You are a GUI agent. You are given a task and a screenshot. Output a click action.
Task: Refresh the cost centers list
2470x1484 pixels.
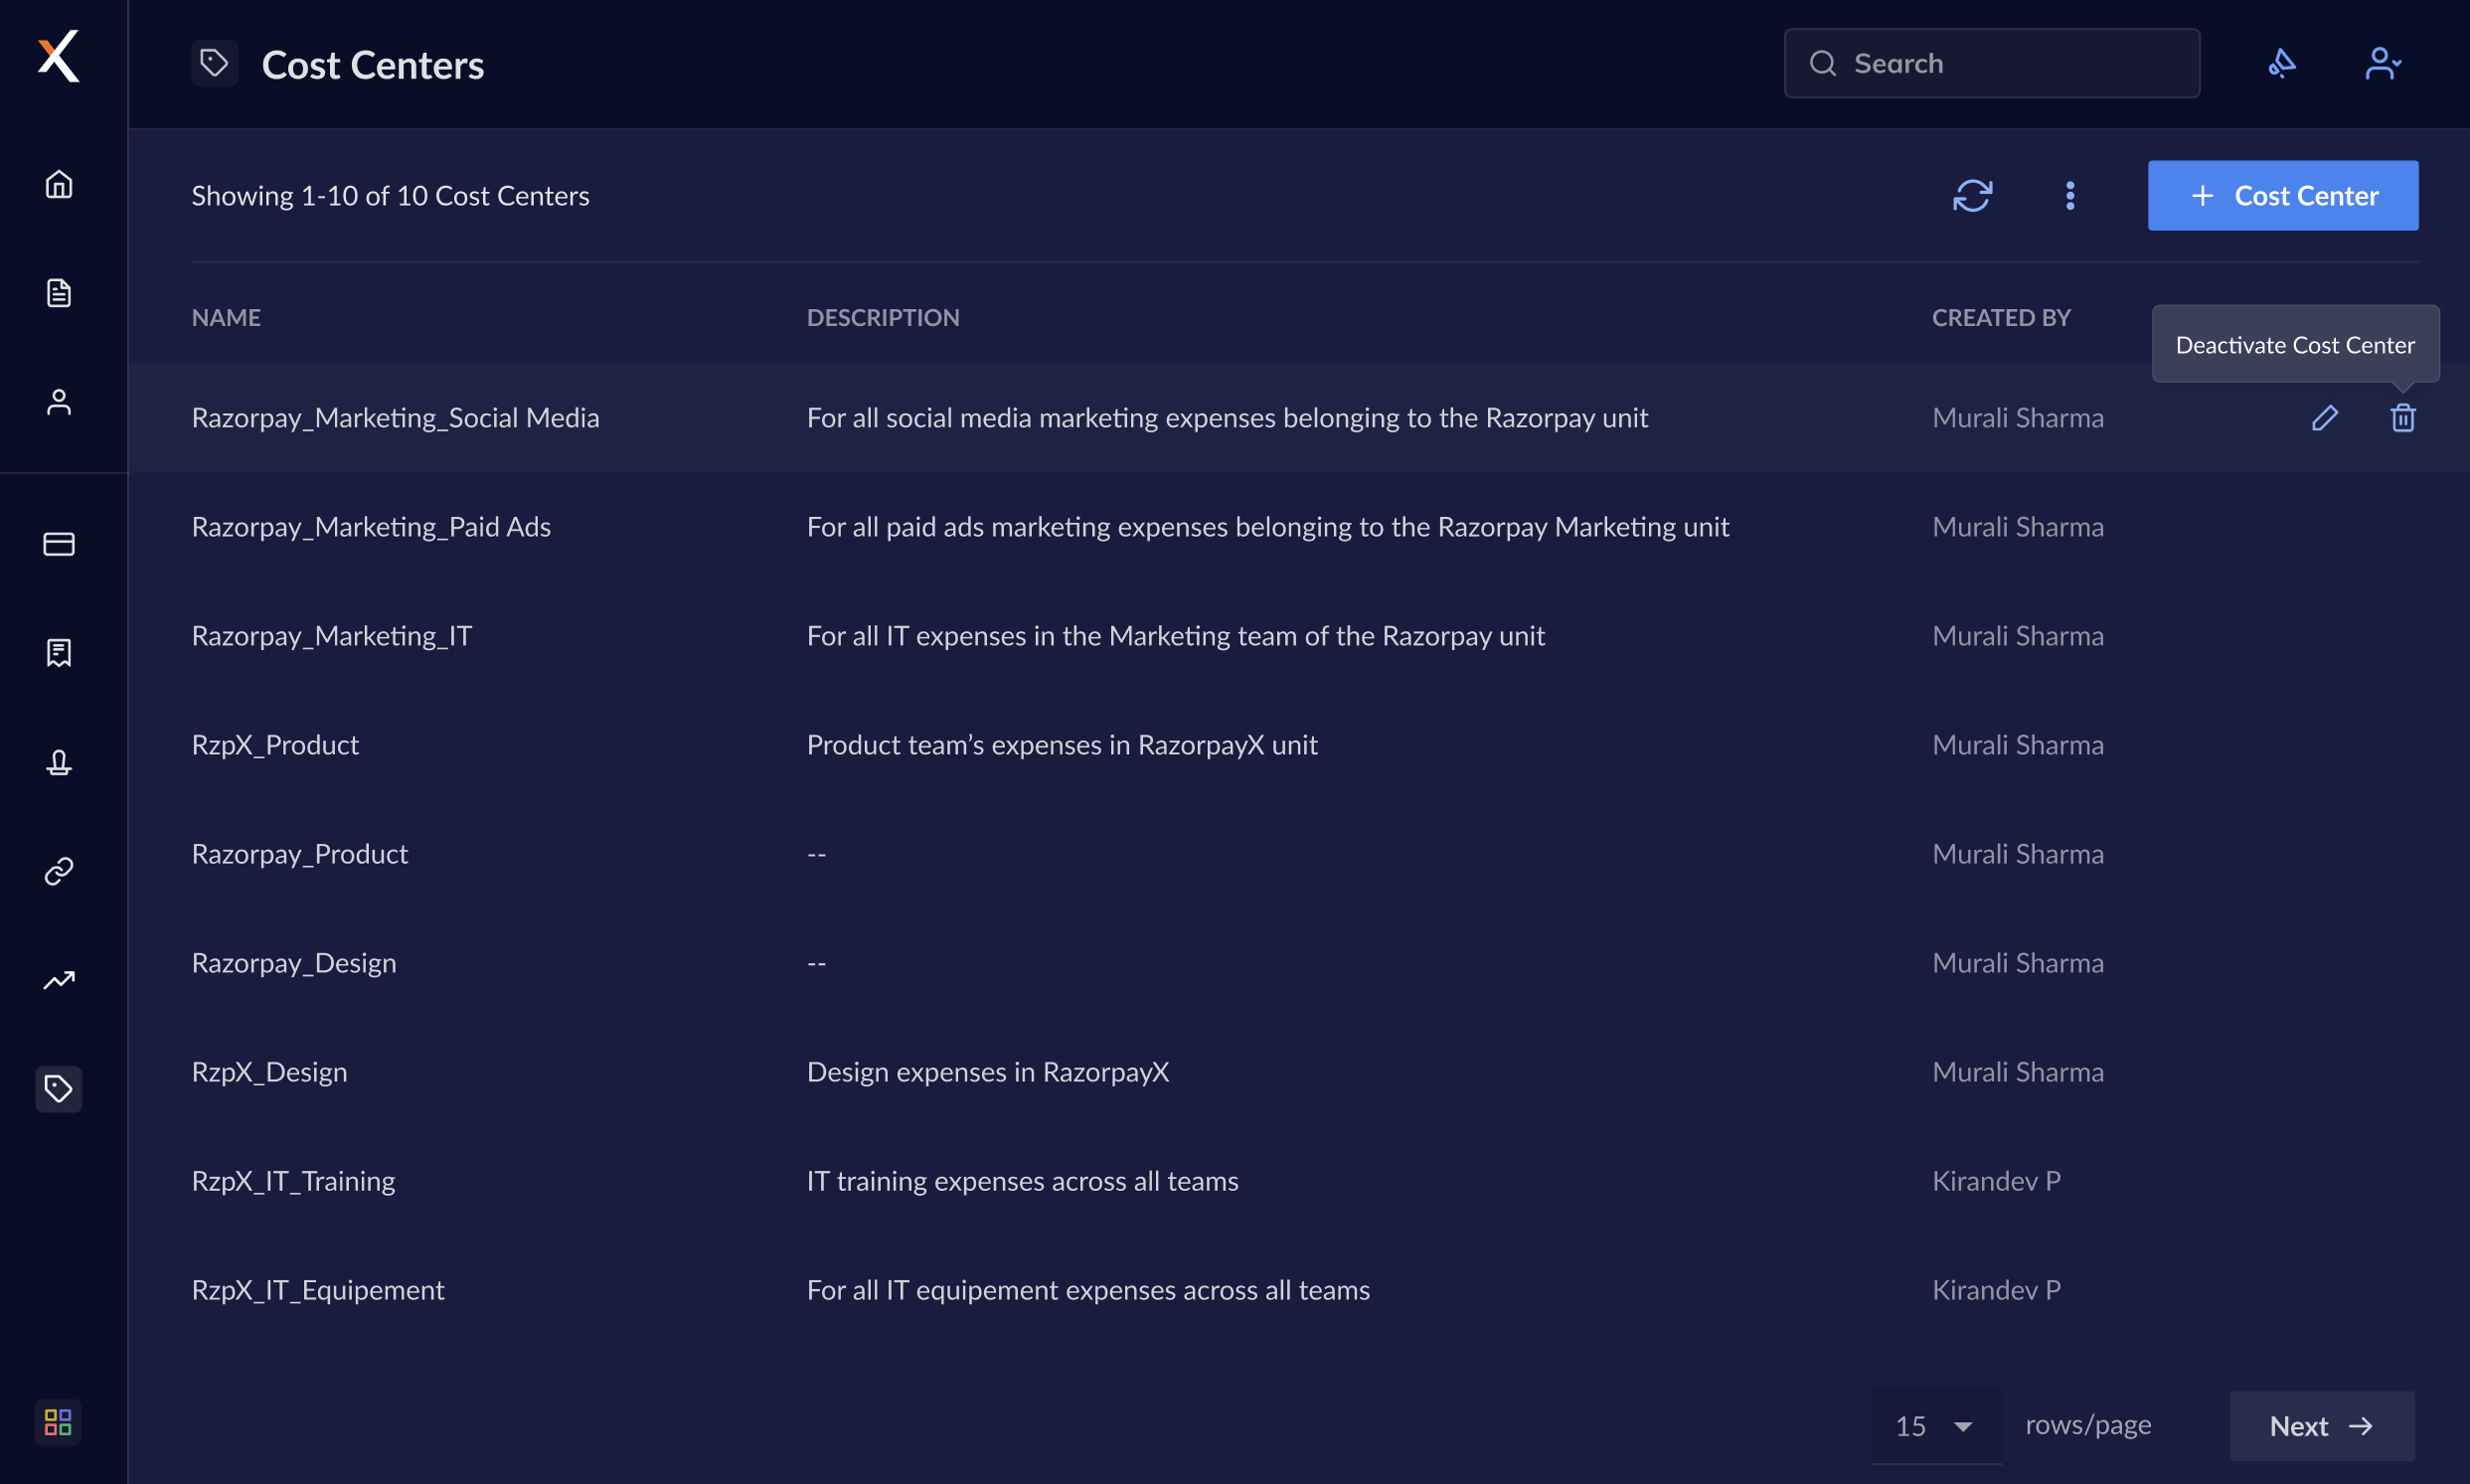pyautogui.click(x=1972, y=196)
